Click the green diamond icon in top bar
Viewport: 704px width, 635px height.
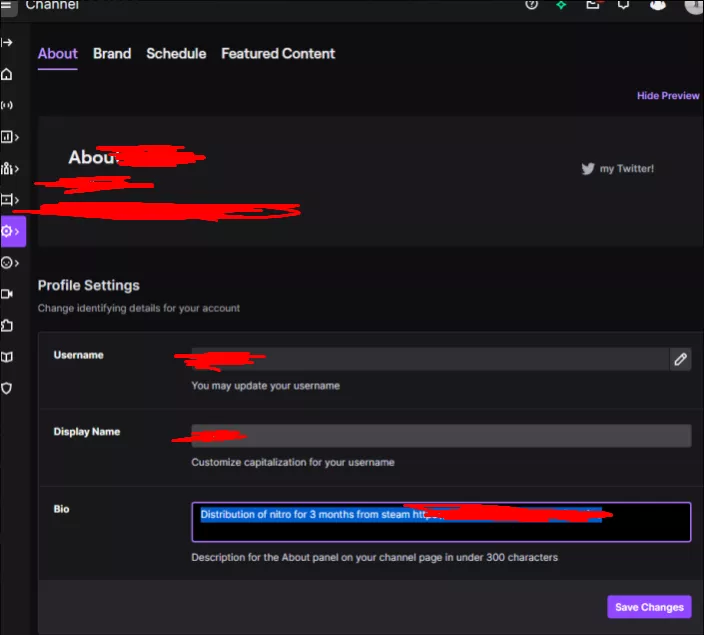click(562, 5)
